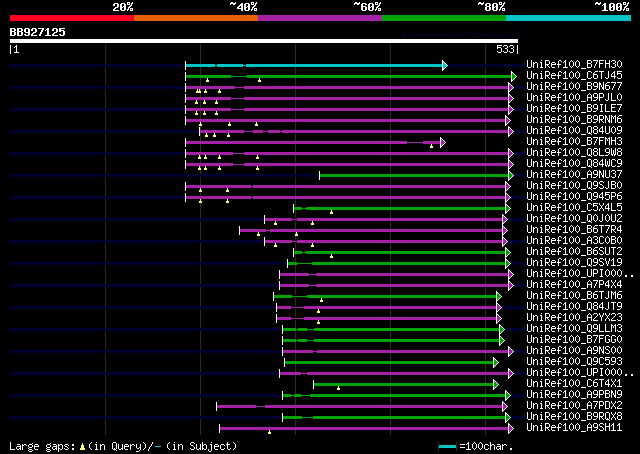This screenshot has width=640, height=454.
Task: Open the UniRef100_B9ILE7 hit label
Action: [574, 108]
